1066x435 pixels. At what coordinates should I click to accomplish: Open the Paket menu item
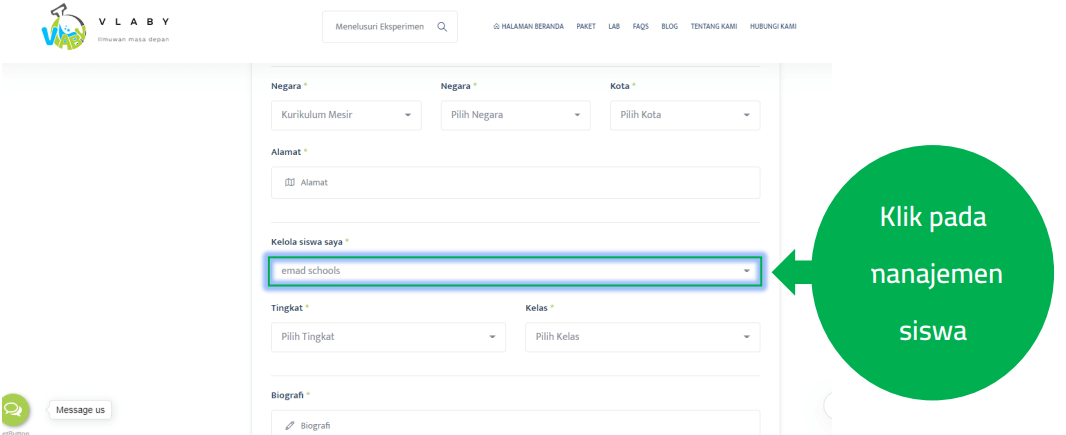(x=586, y=27)
